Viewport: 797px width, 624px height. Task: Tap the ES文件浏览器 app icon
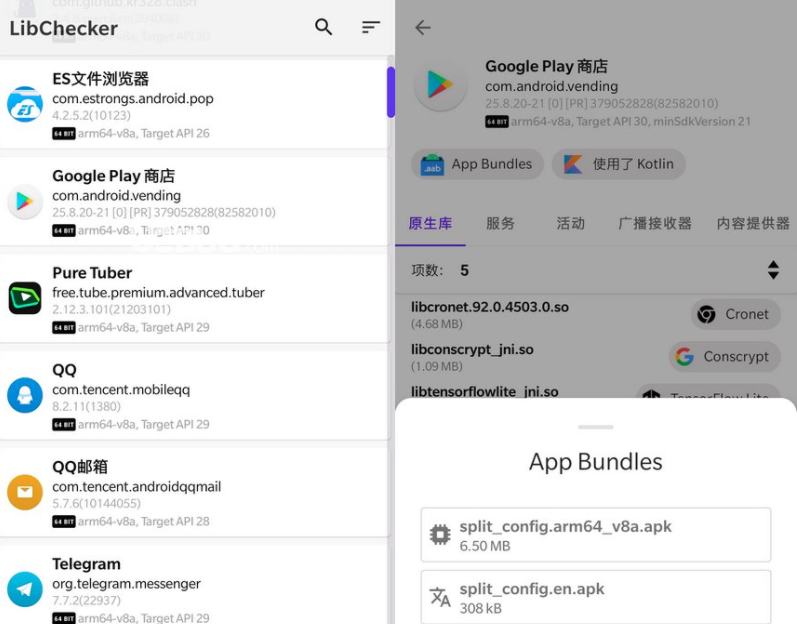(25, 105)
